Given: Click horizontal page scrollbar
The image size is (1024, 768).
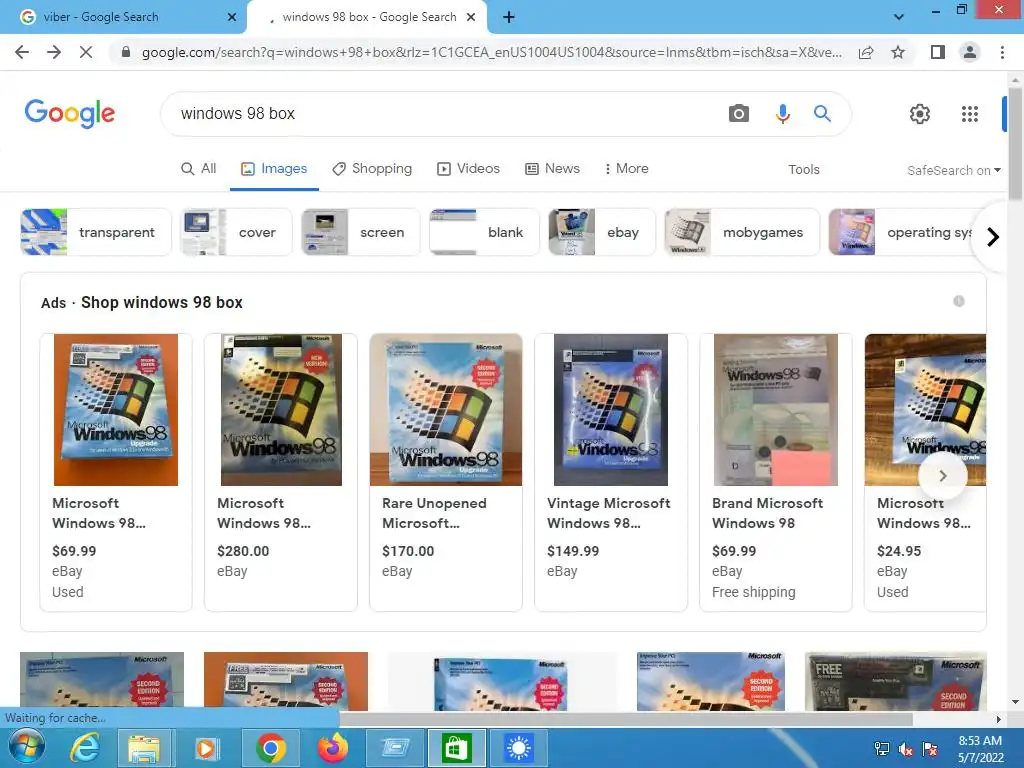Looking at the screenshot, I should pyautogui.click(x=626, y=719).
